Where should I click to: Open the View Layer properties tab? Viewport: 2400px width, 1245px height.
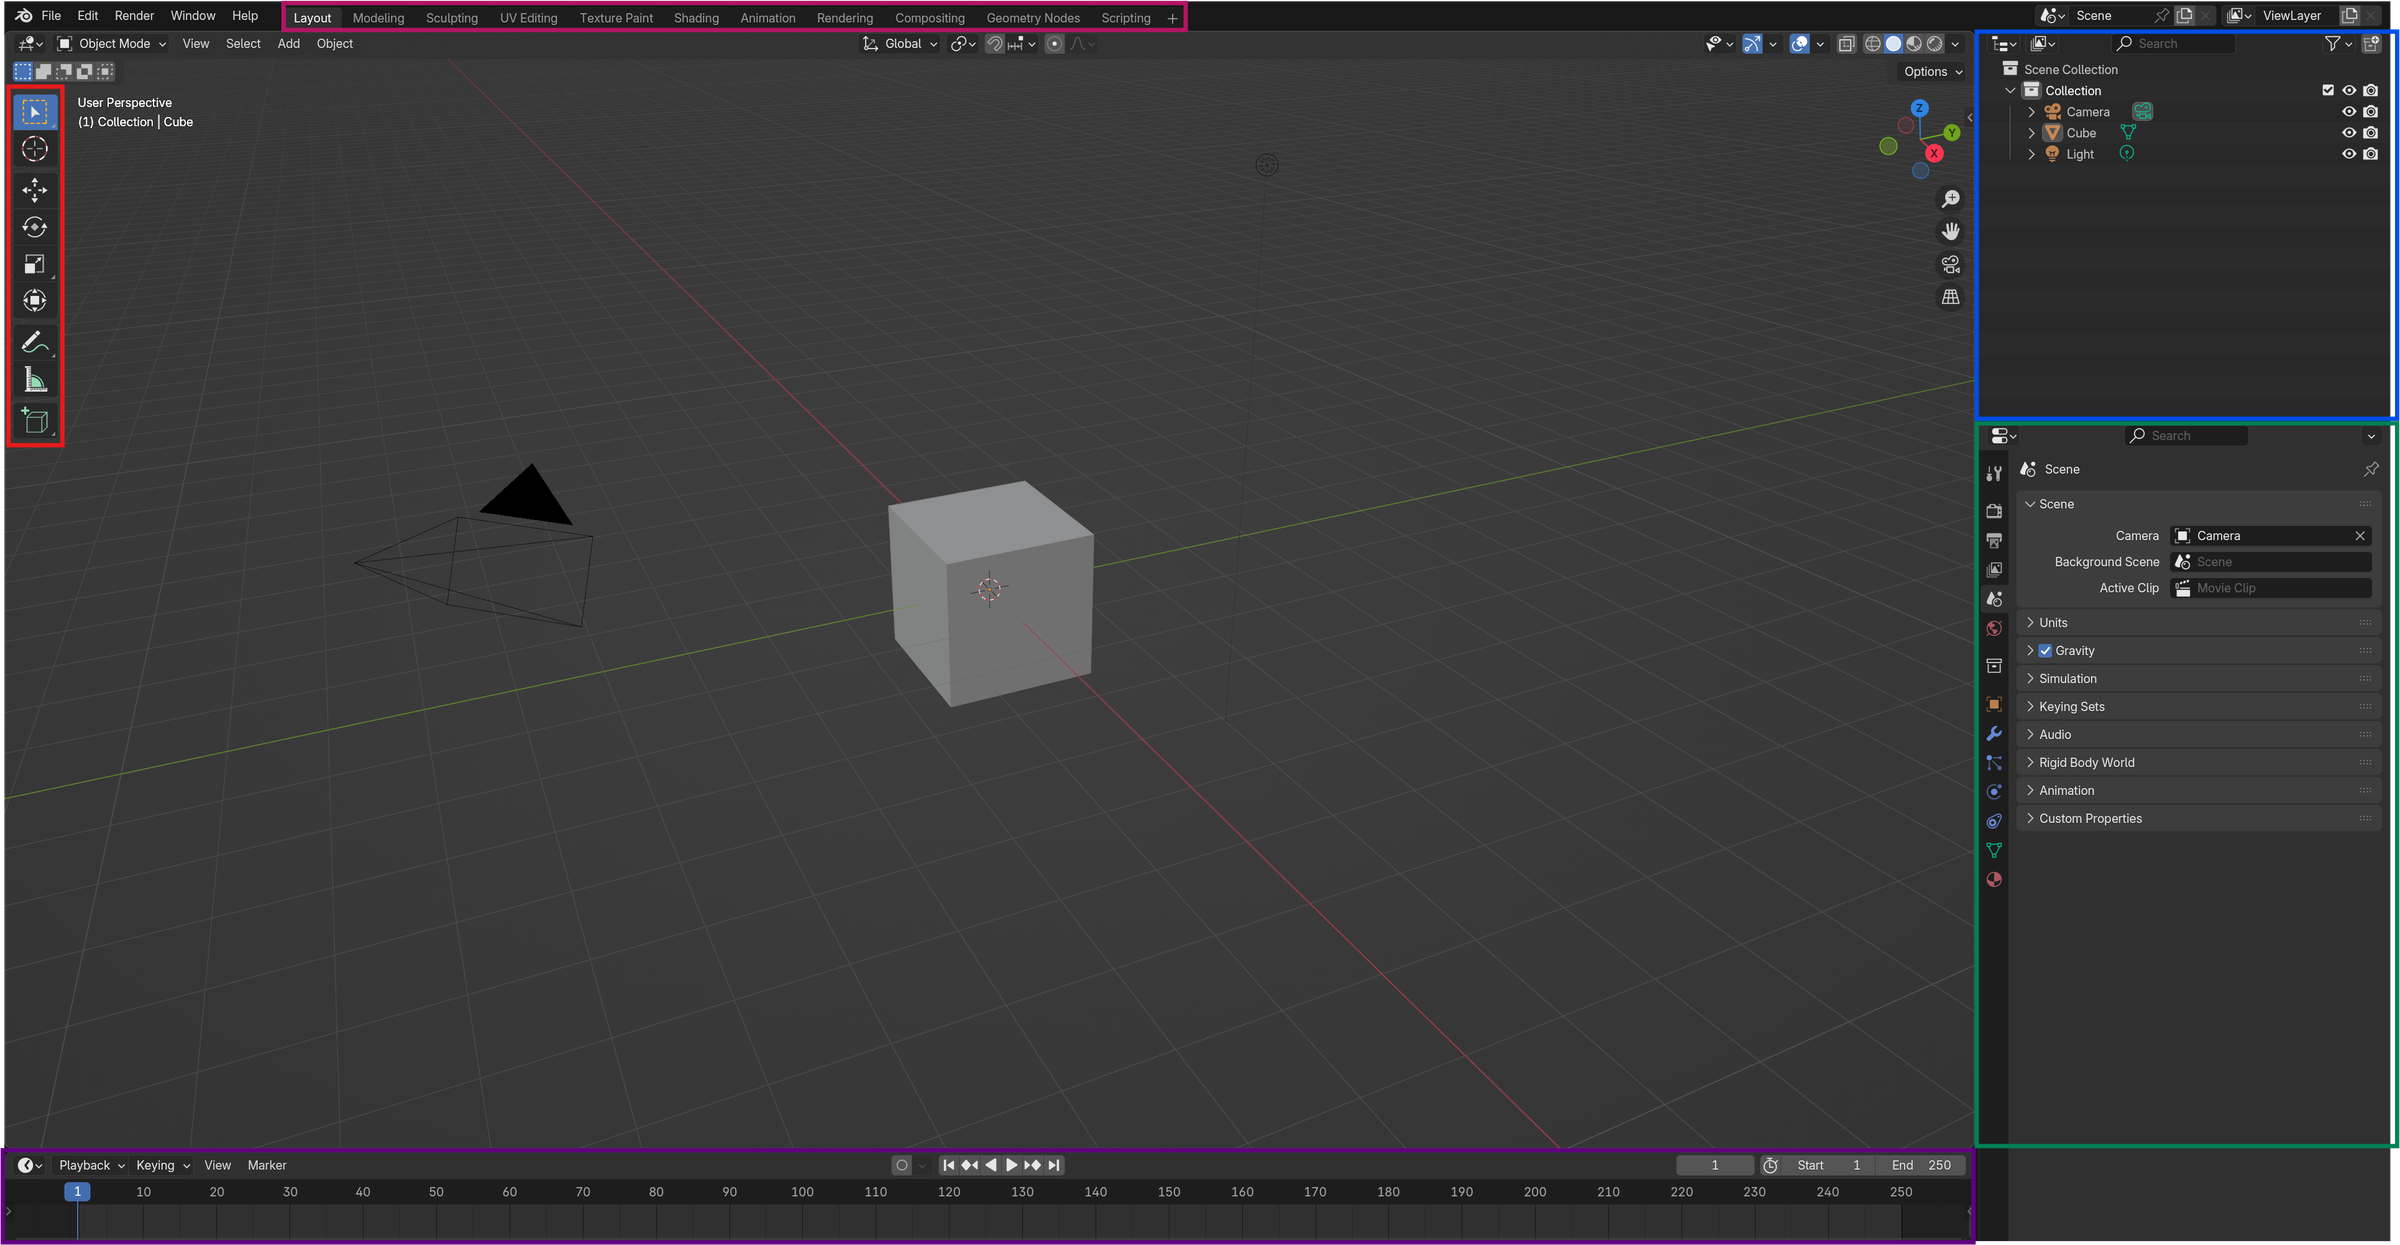click(x=1994, y=569)
